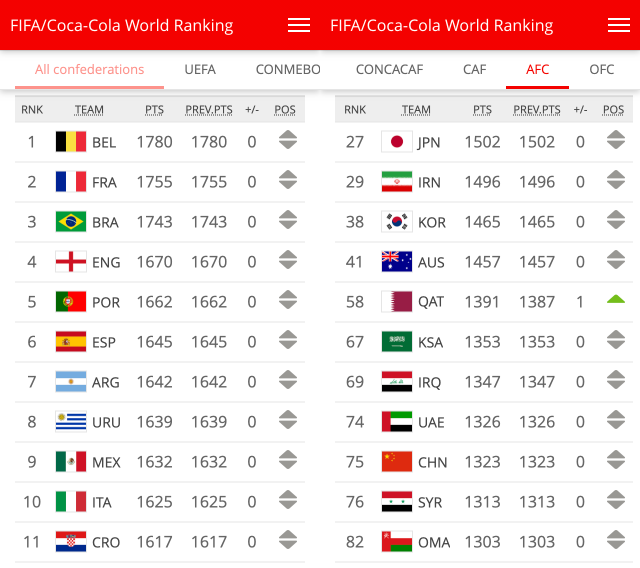Switch to the UEFA tab
Screen dimensions: 640x568
tap(200, 69)
